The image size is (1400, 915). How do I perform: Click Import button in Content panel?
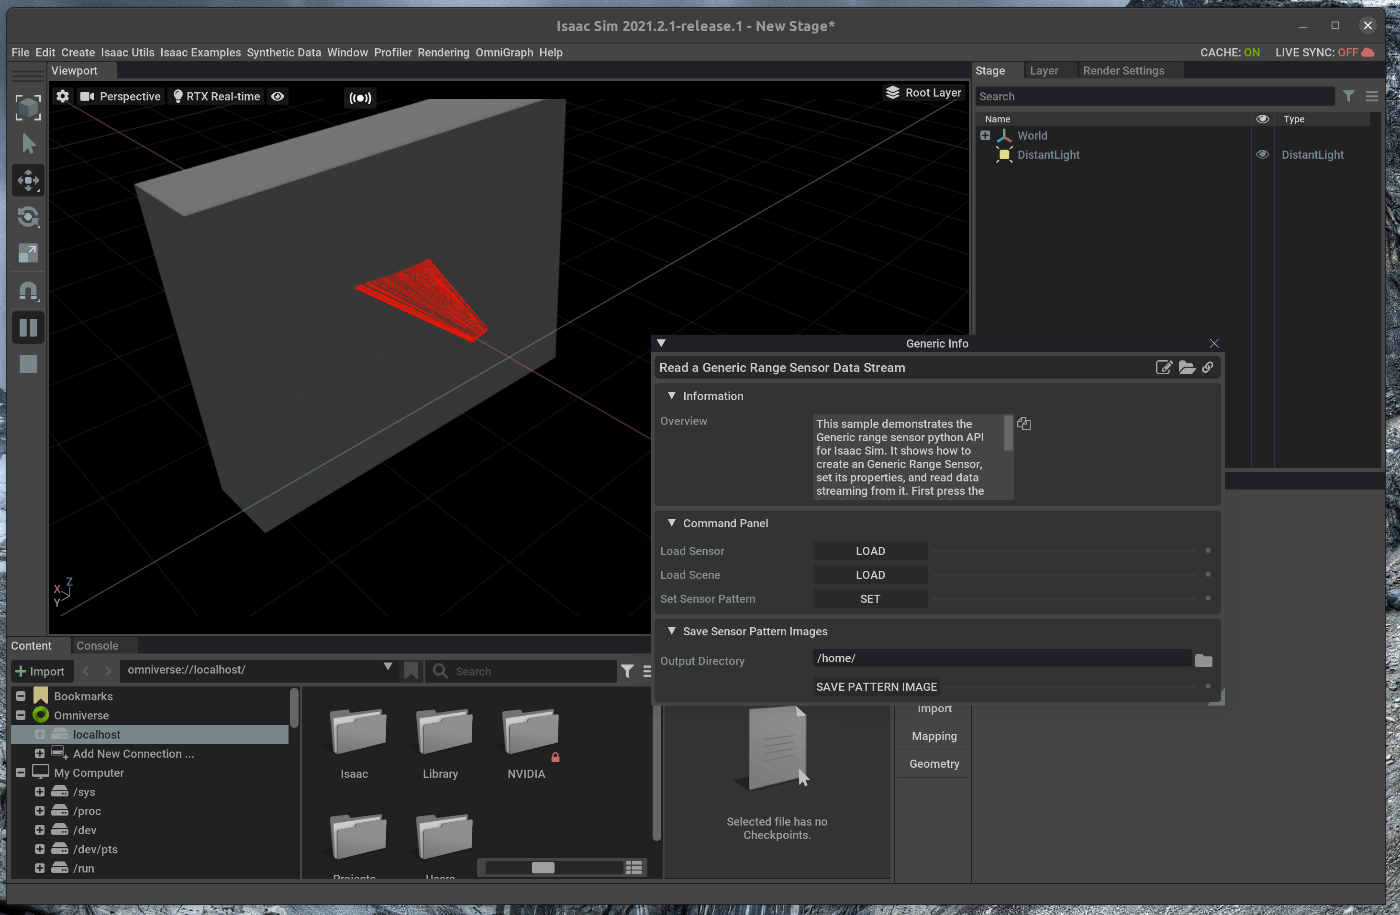pyautogui.click(x=40, y=671)
